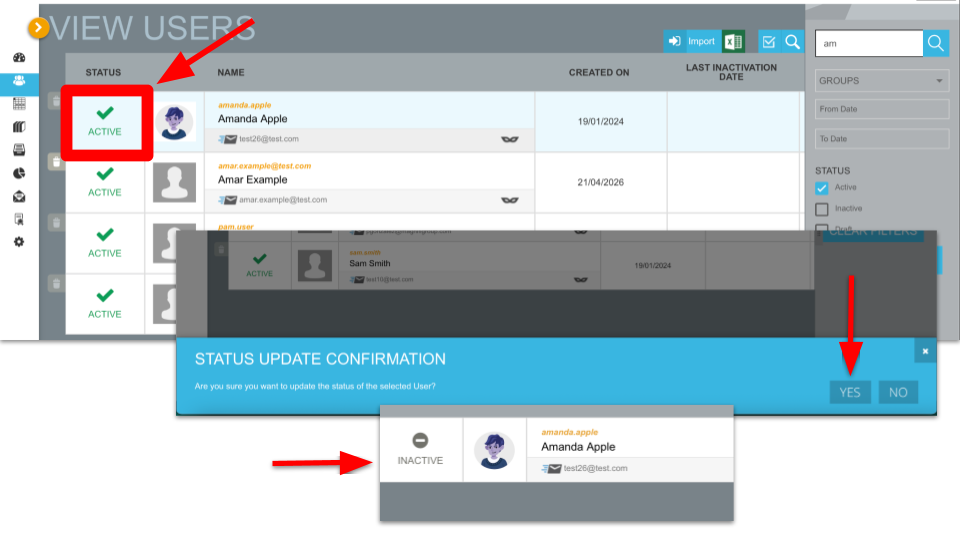Click the 19/01/2024 date for Amanda Apple
This screenshot has height=540, width=960.
(x=601, y=122)
